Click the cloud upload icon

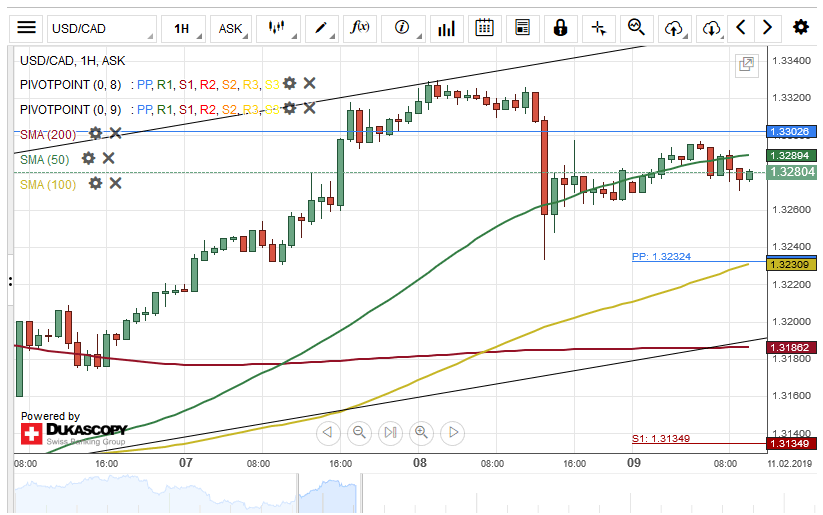[674, 28]
